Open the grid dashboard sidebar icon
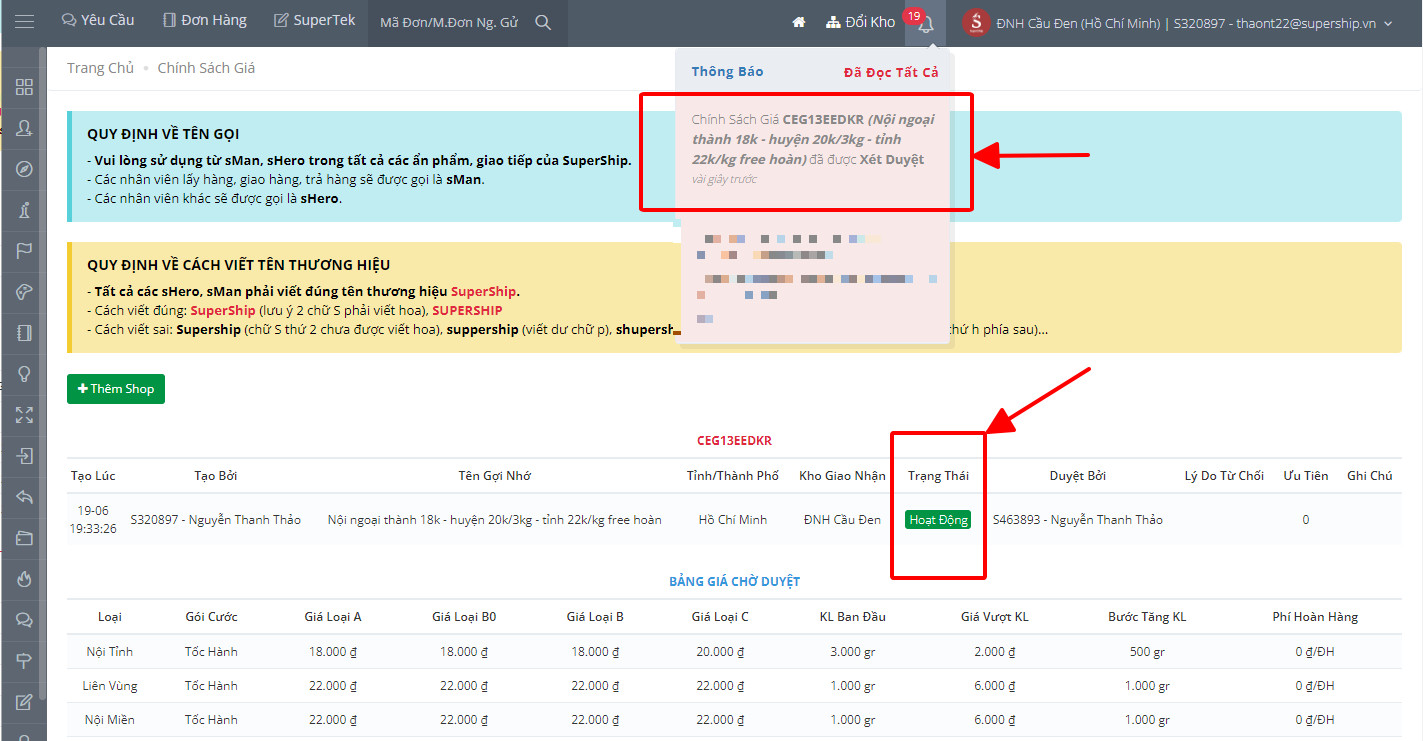Image resolution: width=1423 pixels, height=741 pixels. (x=25, y=86)
